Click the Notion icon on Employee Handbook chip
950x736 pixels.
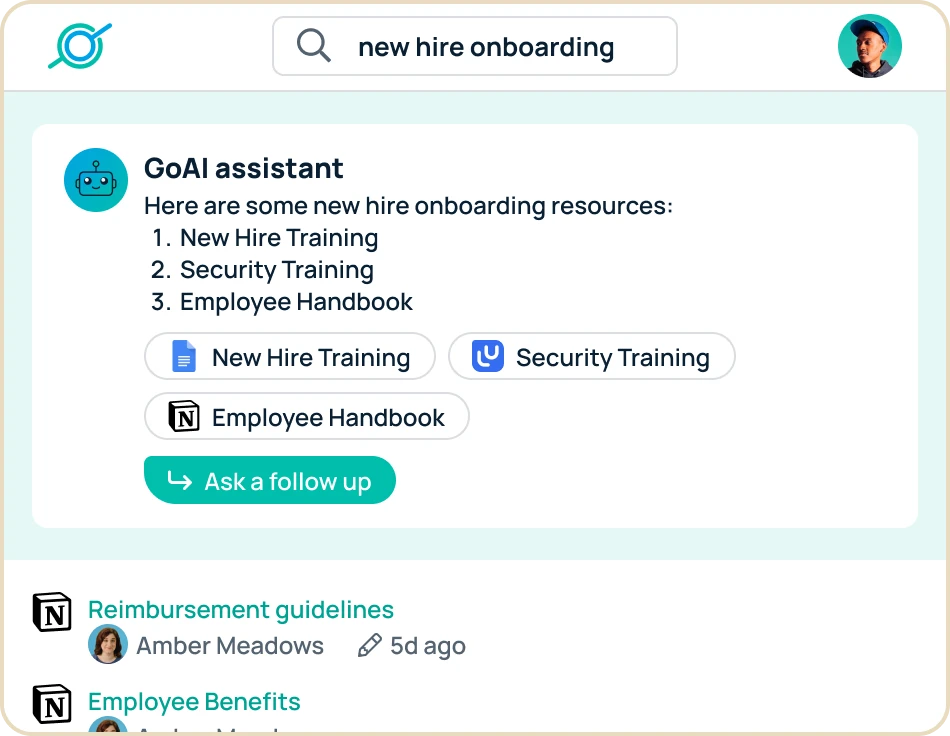pos(183,417)
